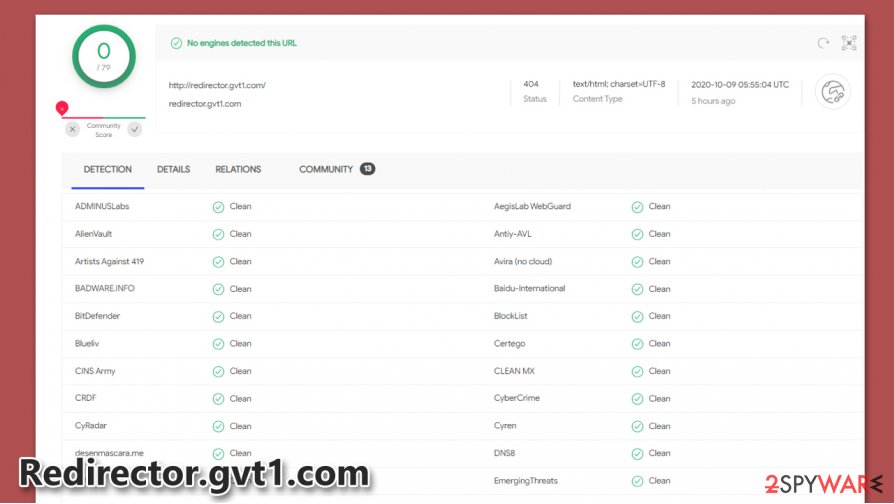Select the Antiy-AVL engine name
This screenshot has height=504, width=894.
point(513,234)
